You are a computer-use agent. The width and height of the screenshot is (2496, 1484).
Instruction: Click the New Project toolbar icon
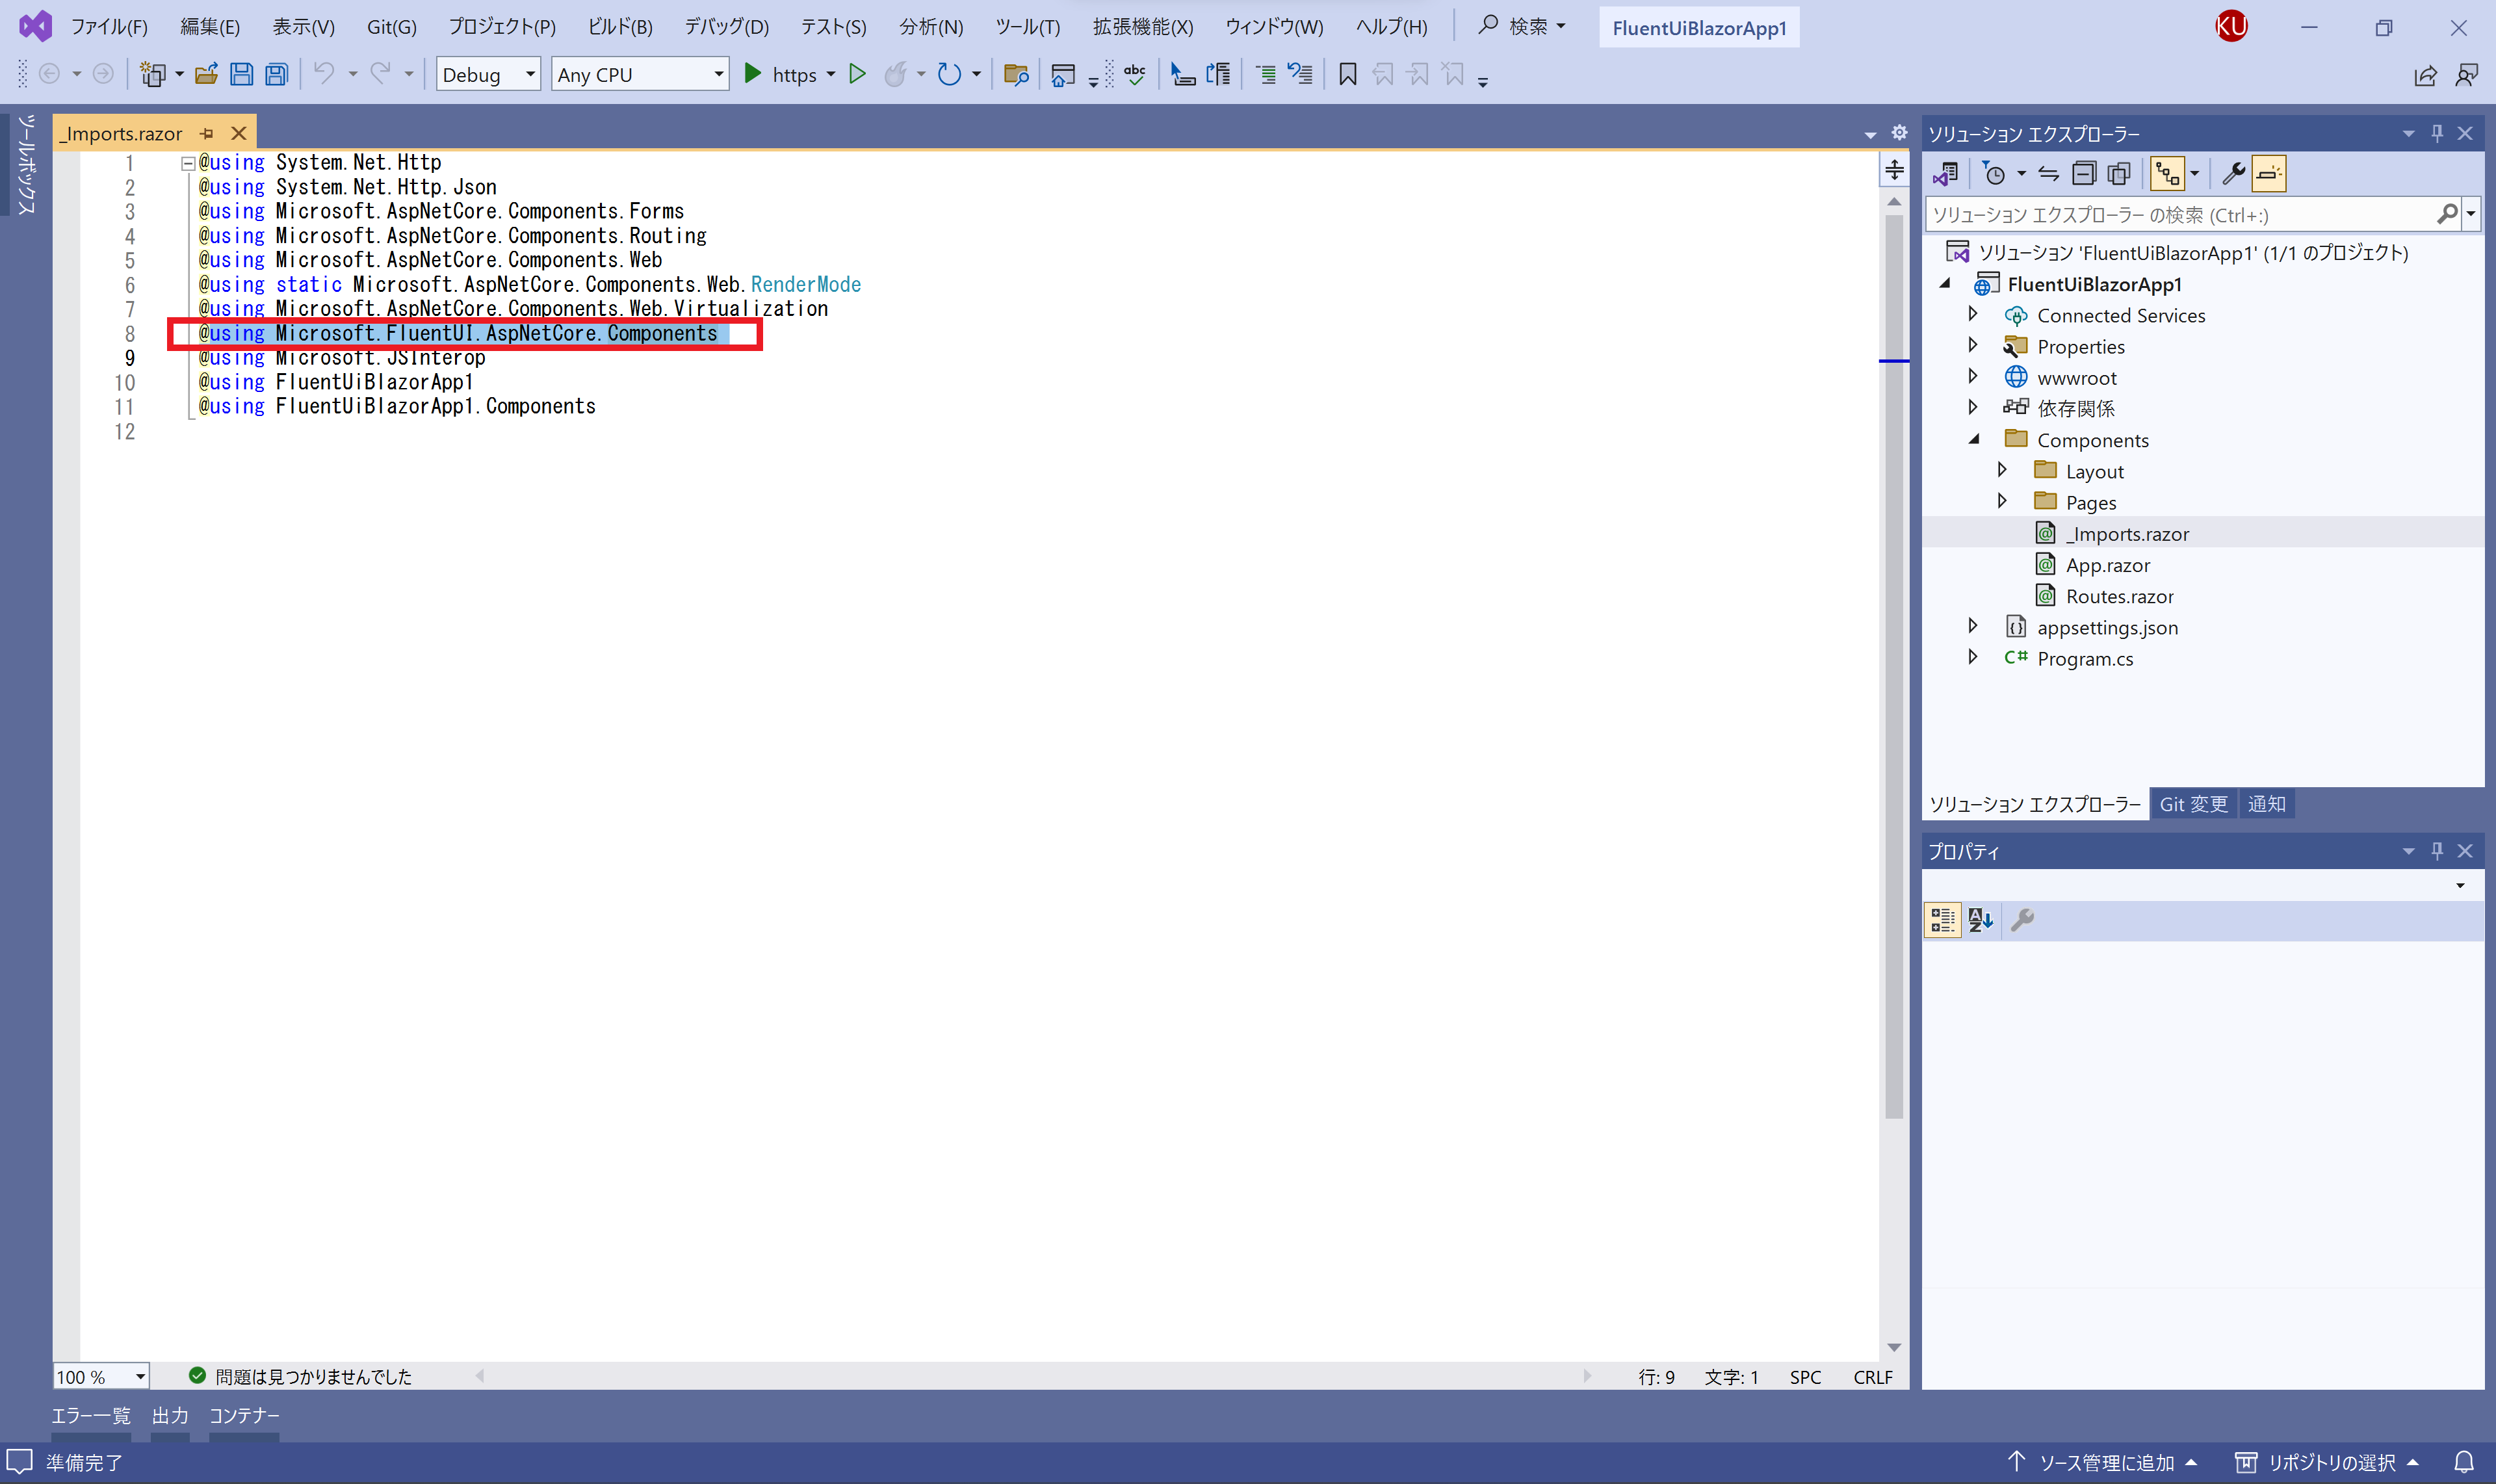(153, 75)
